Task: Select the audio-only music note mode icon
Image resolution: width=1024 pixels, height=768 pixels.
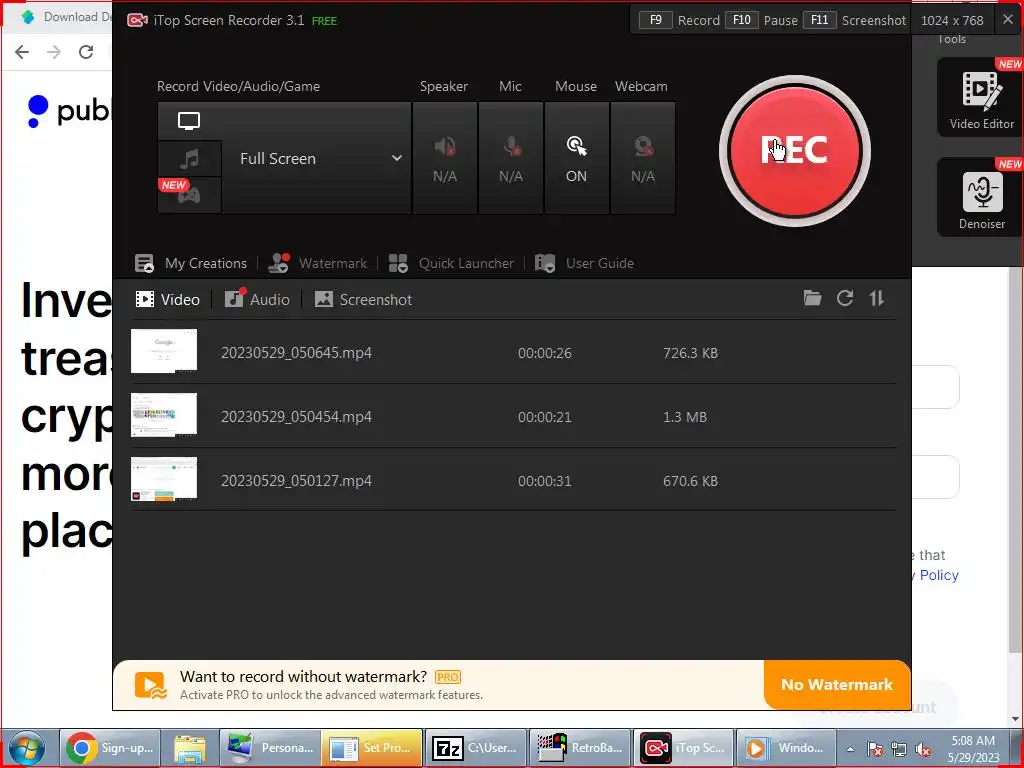Action: 189,158
